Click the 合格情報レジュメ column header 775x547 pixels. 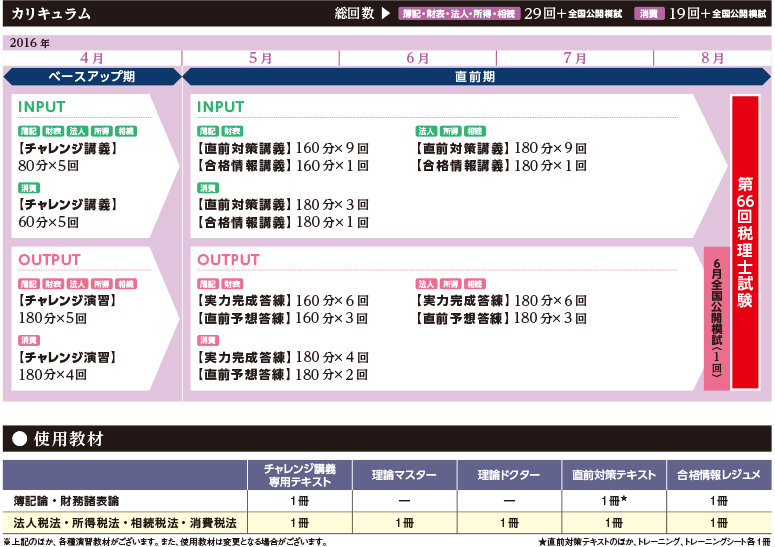tap(712, 475)
